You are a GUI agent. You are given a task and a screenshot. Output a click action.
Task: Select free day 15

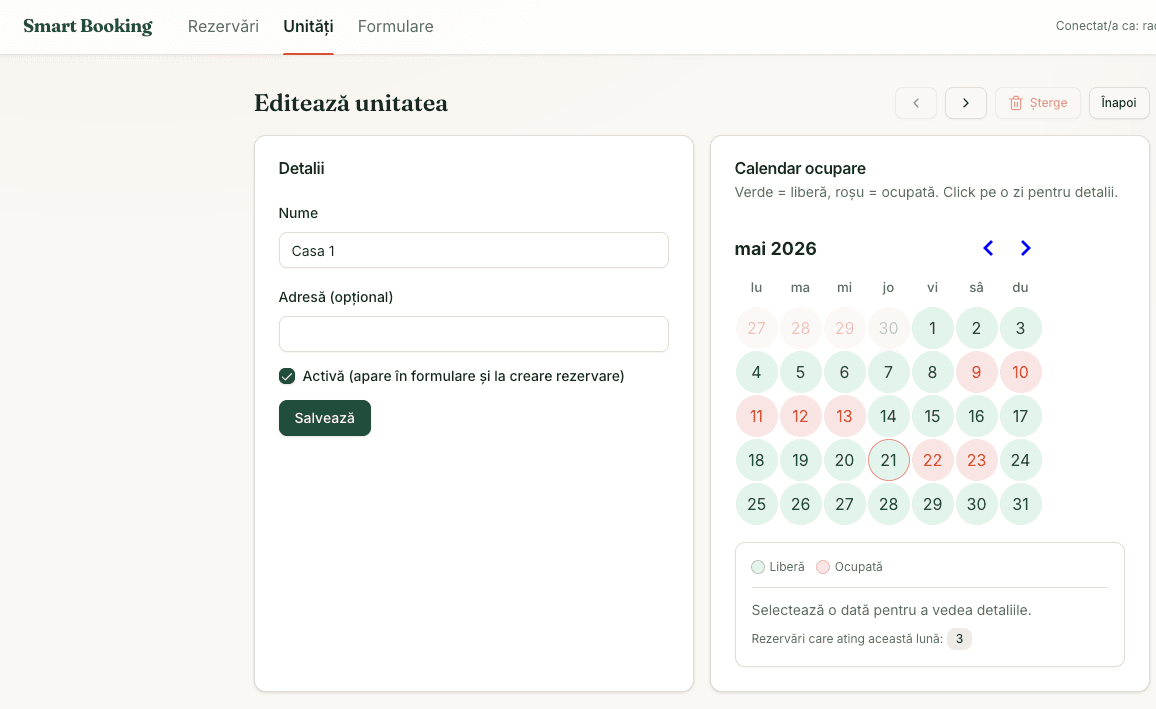point(933,416)
